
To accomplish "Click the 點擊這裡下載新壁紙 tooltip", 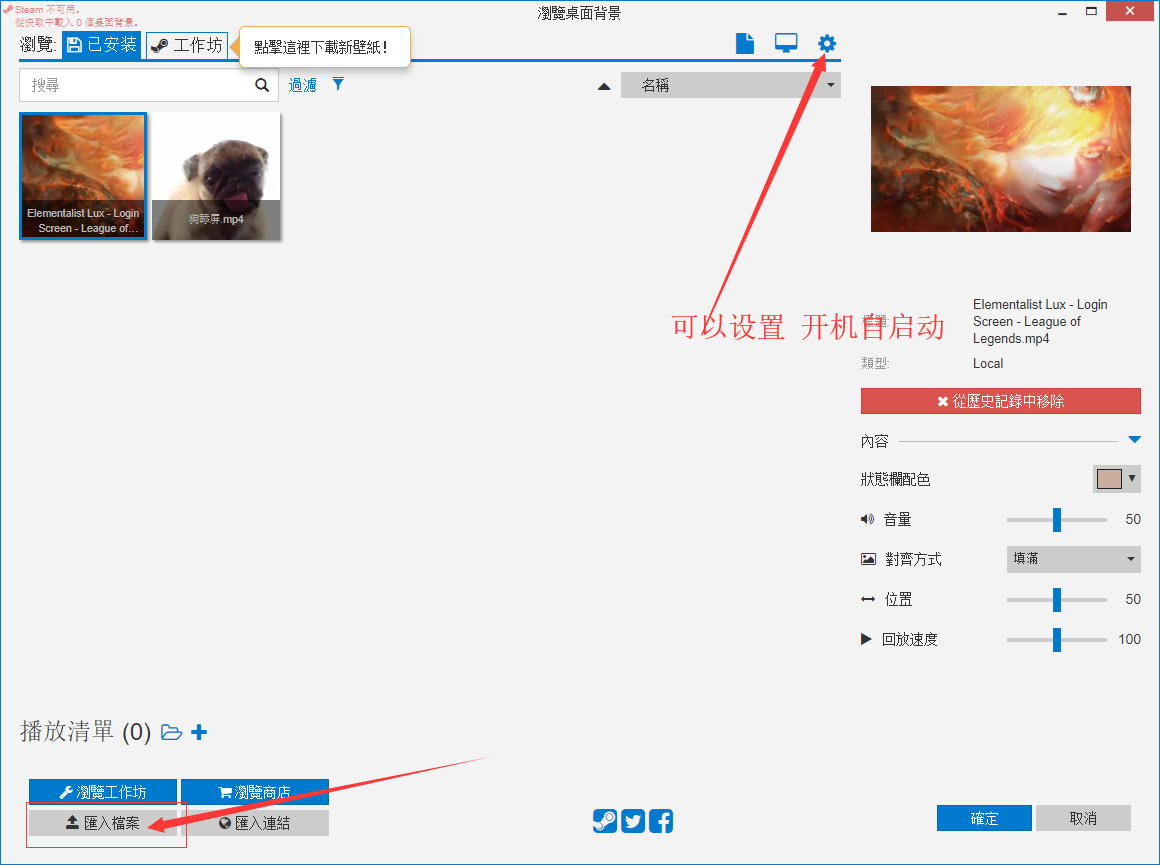I will click(x=324, y=47).
